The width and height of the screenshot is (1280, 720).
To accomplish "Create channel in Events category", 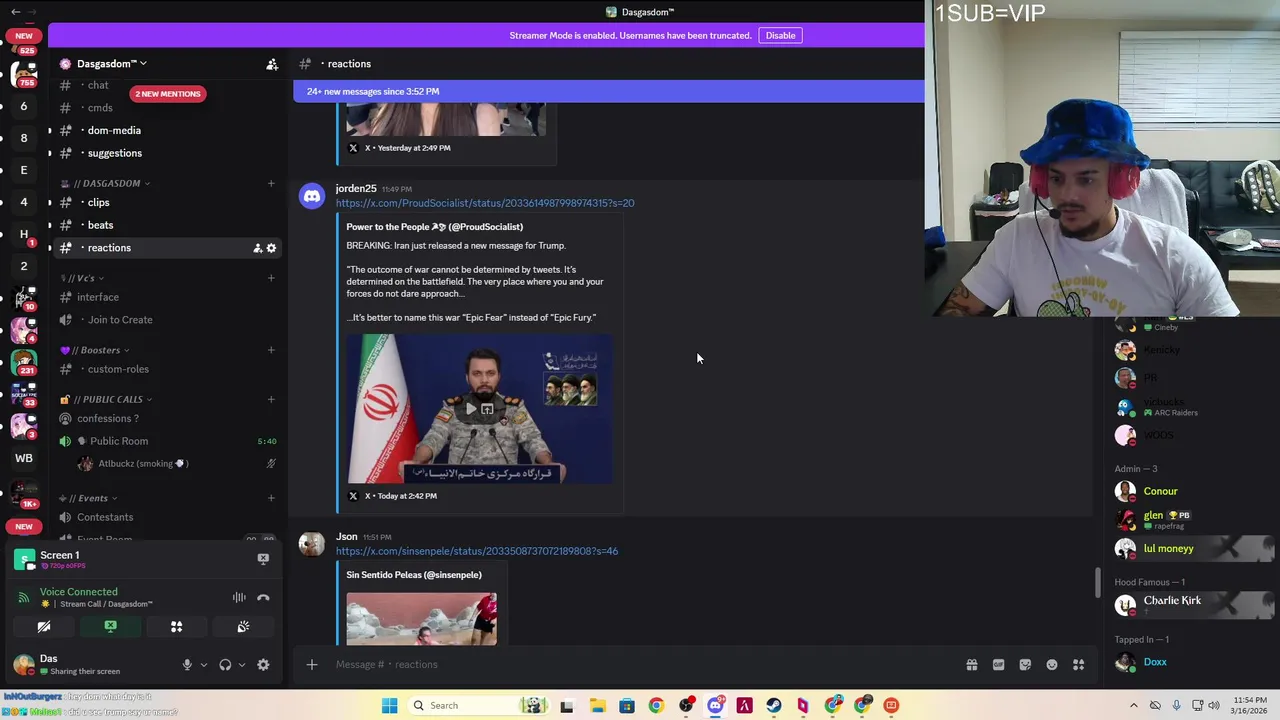I will [271, 498].
